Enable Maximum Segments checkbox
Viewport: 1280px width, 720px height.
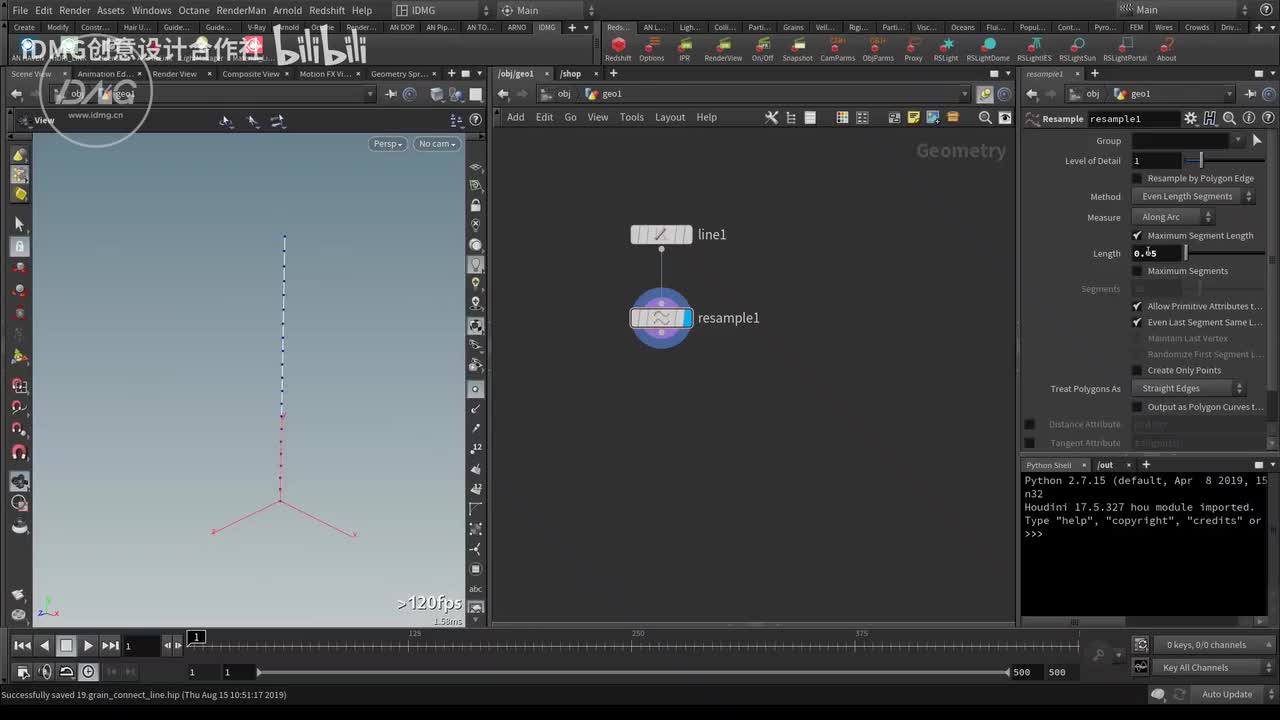[1137, 271]
